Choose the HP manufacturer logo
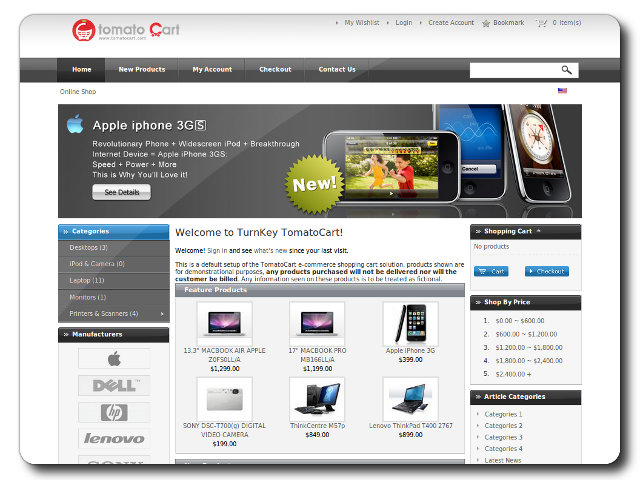 tap(114, 412)
